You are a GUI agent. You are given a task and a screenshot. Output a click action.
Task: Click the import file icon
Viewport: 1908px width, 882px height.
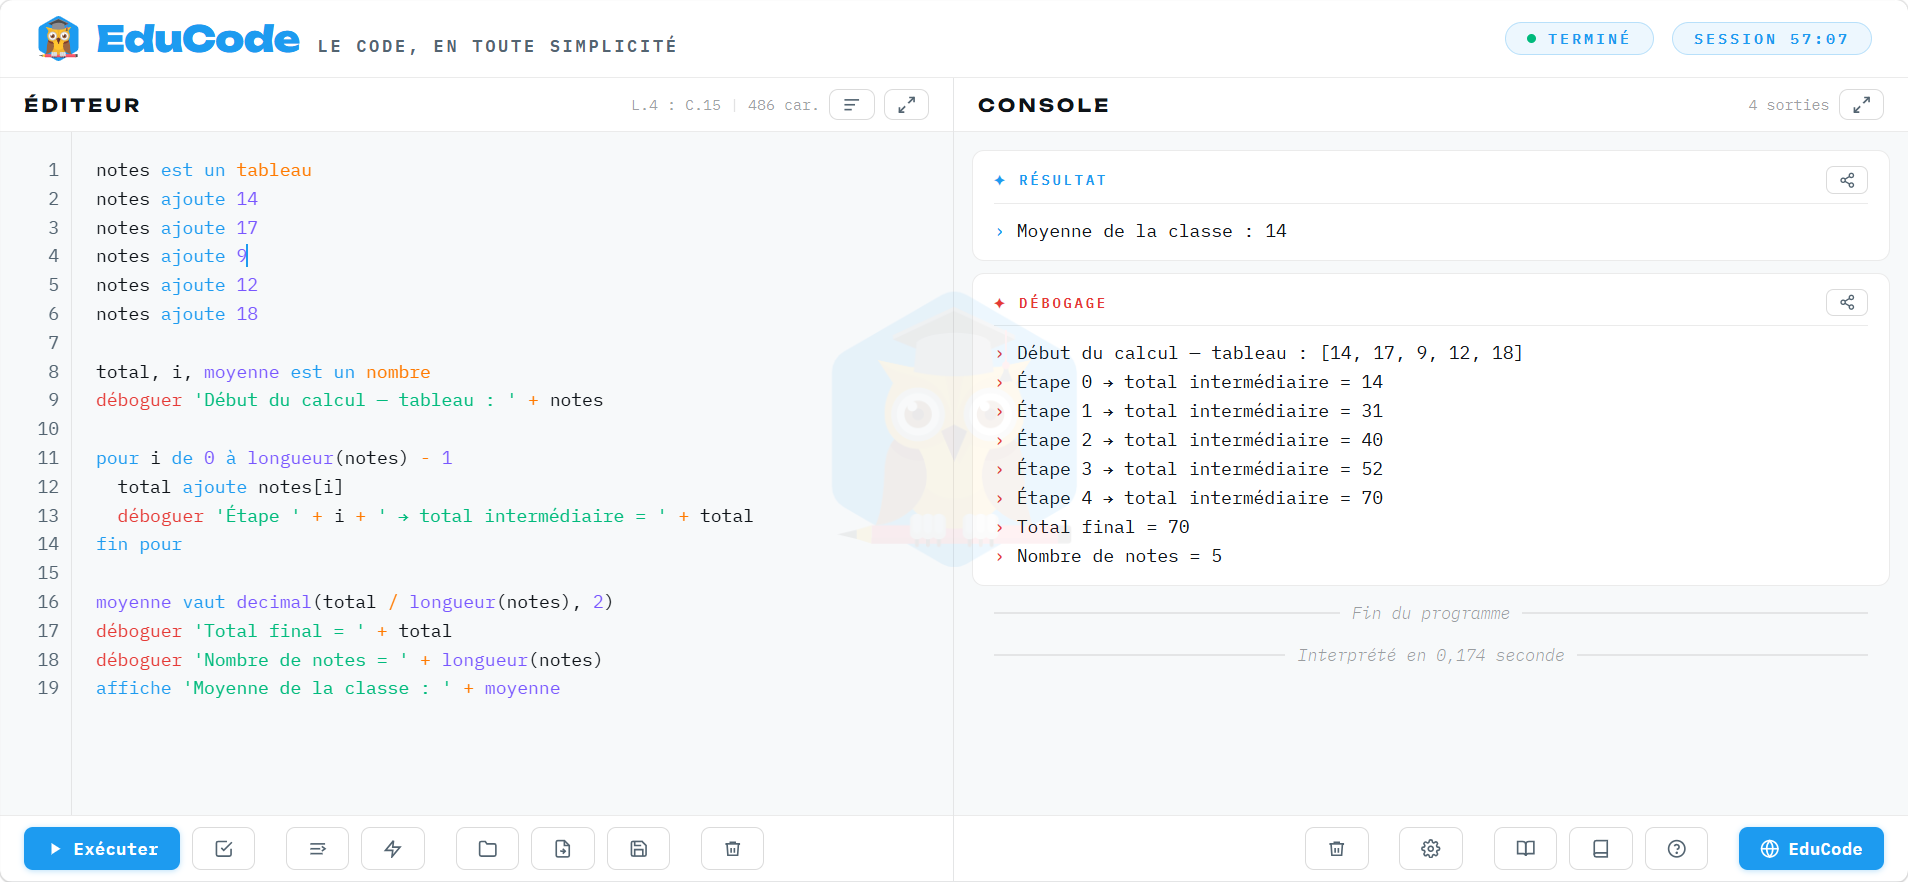coord(563,849)
